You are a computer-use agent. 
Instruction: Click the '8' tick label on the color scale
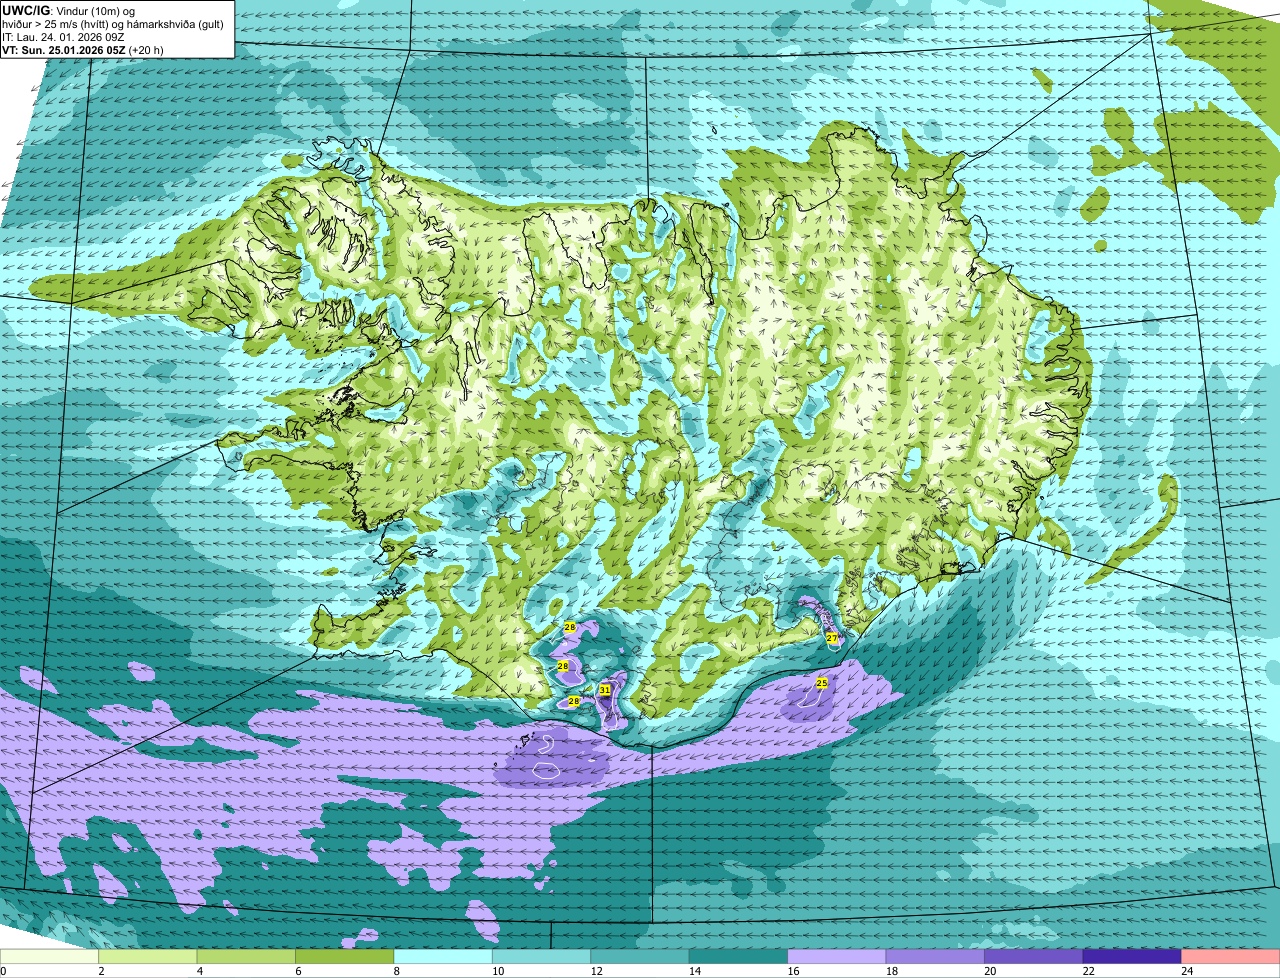(x=395, y=971)
